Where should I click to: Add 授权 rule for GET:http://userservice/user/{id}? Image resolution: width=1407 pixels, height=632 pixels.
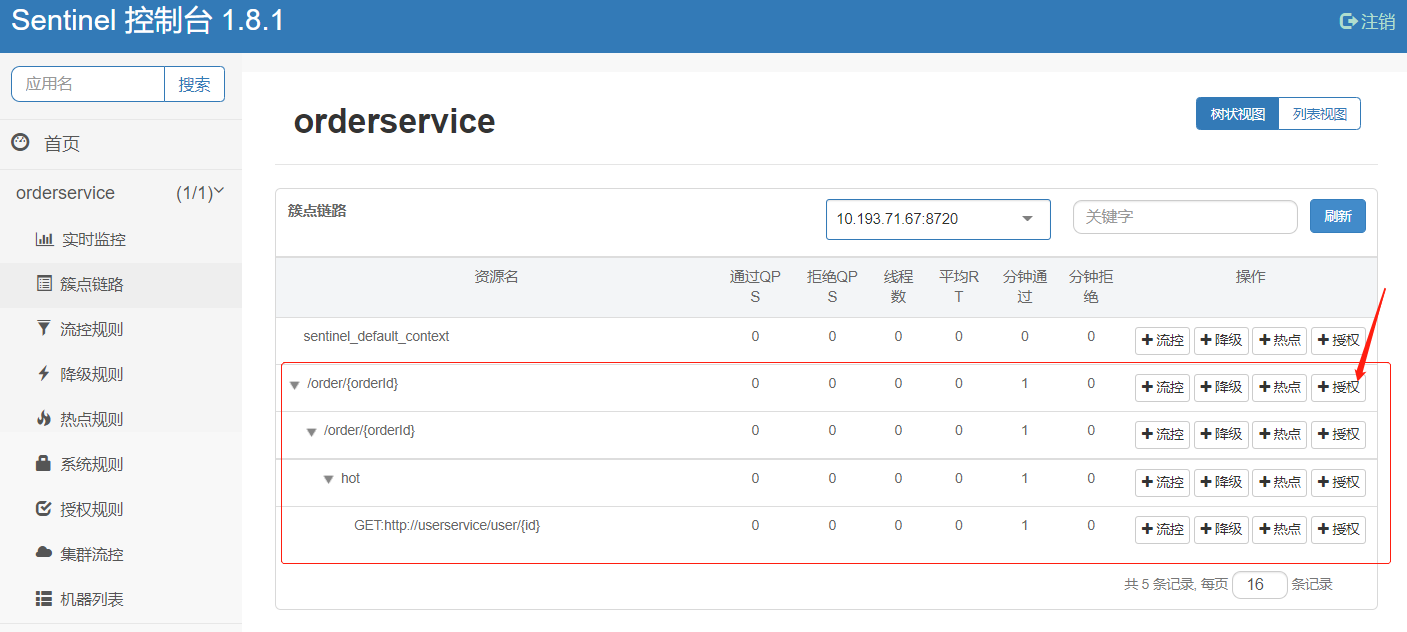1338,529
